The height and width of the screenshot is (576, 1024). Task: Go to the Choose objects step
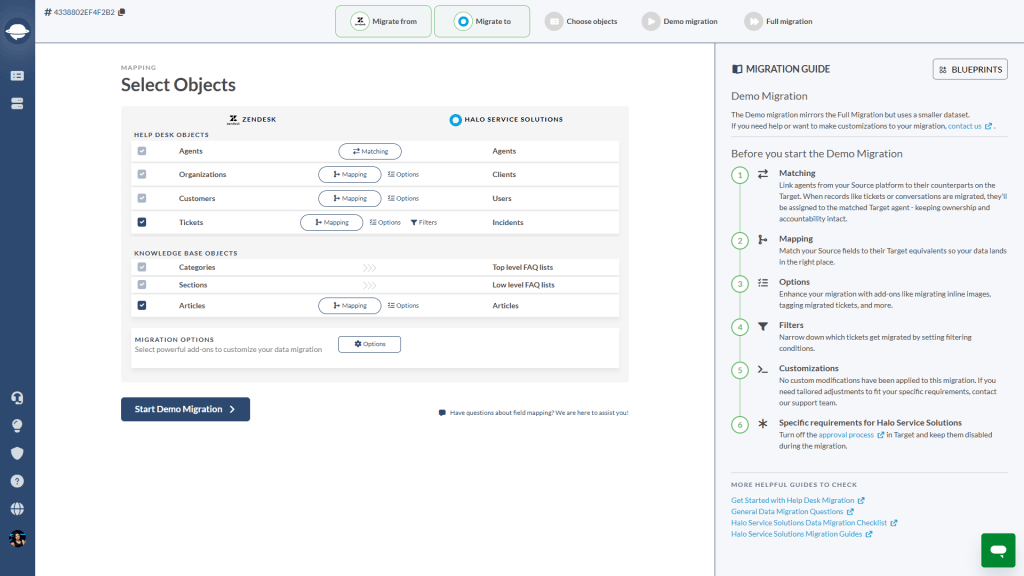pyautogui.click(x=581, y=22)
